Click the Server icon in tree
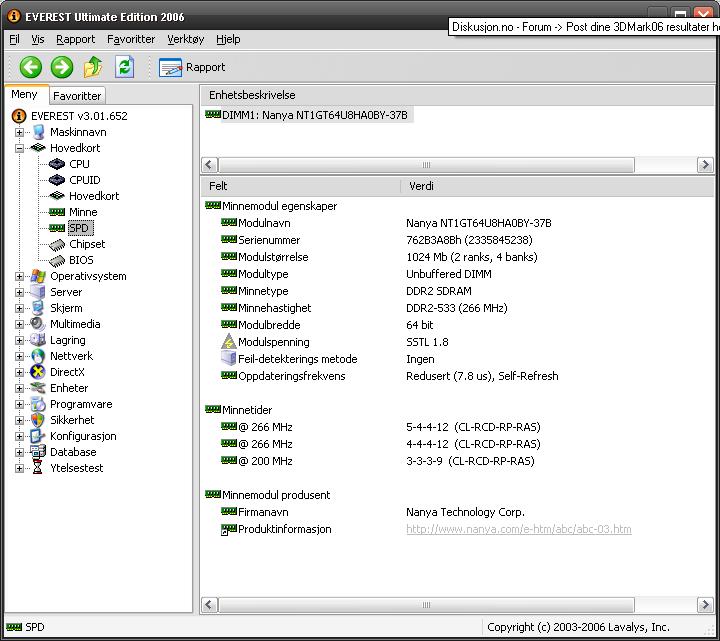Image resolution: width=720 pixels, height=641 pixels. (x=38, y=292)
